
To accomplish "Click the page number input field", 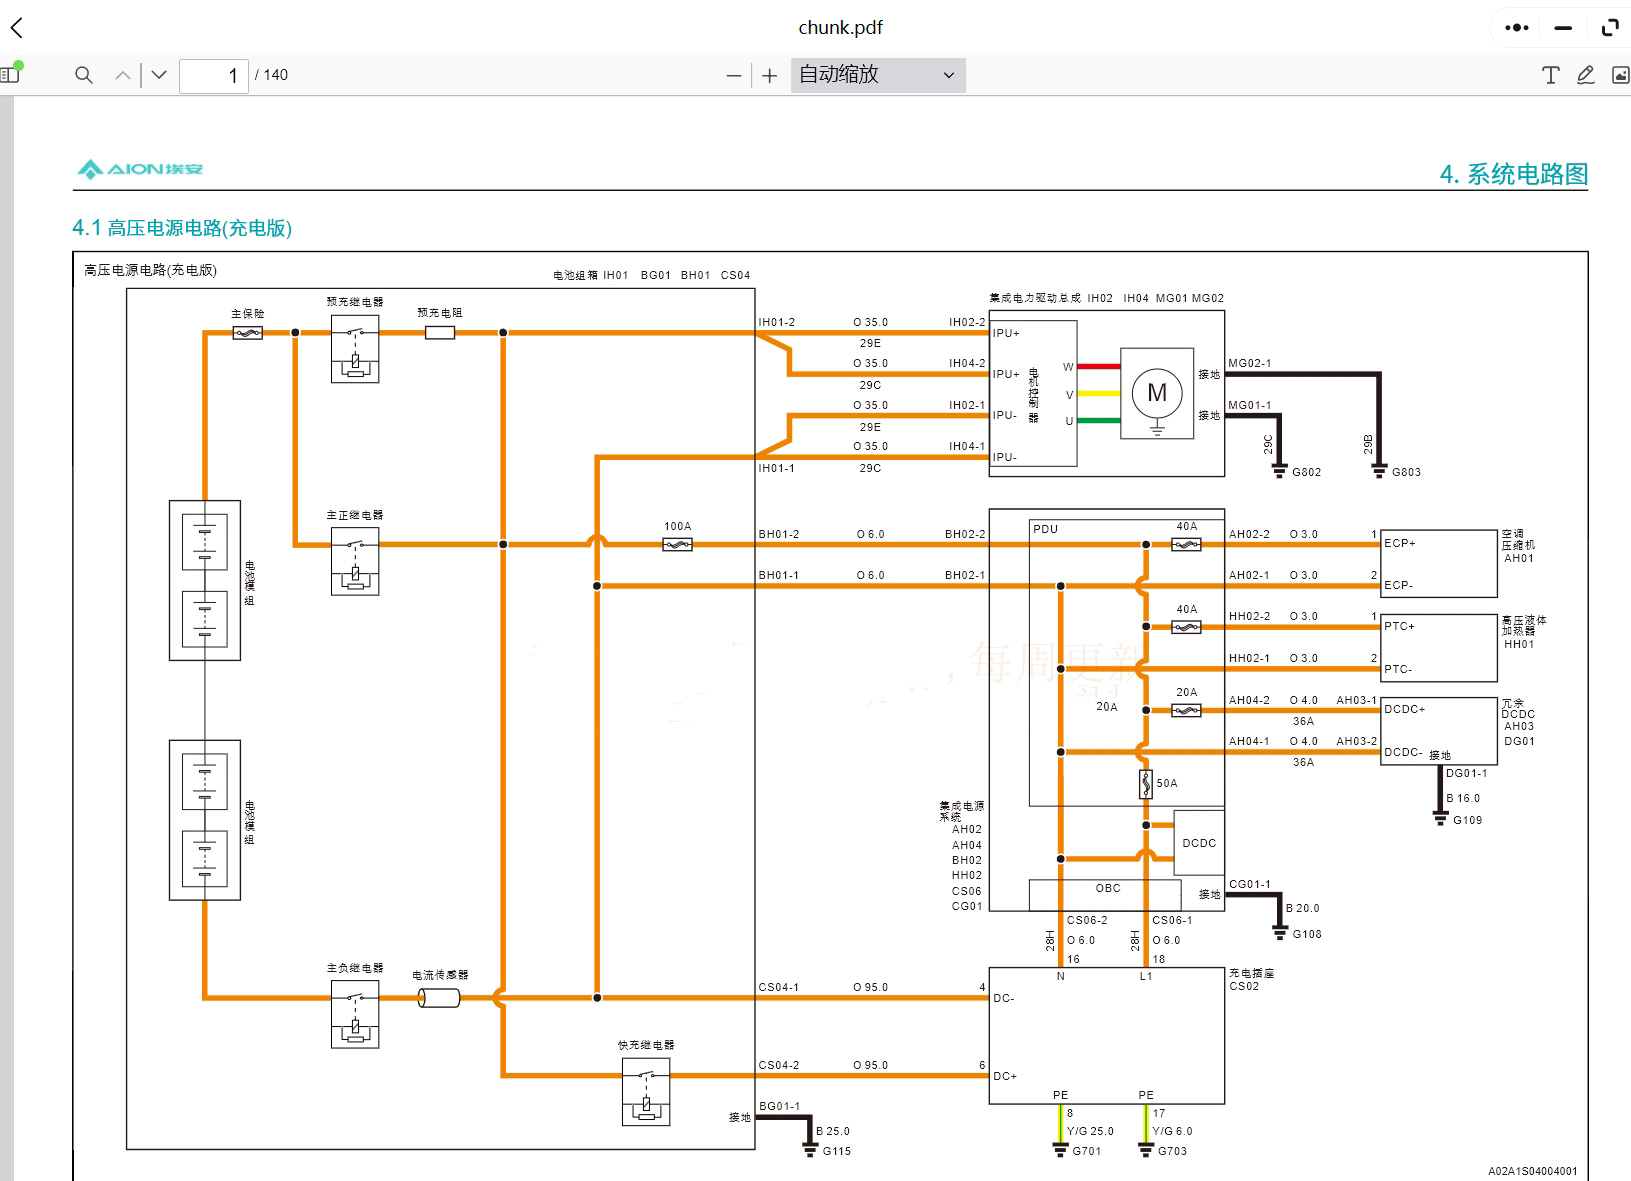I will [213, 75].
